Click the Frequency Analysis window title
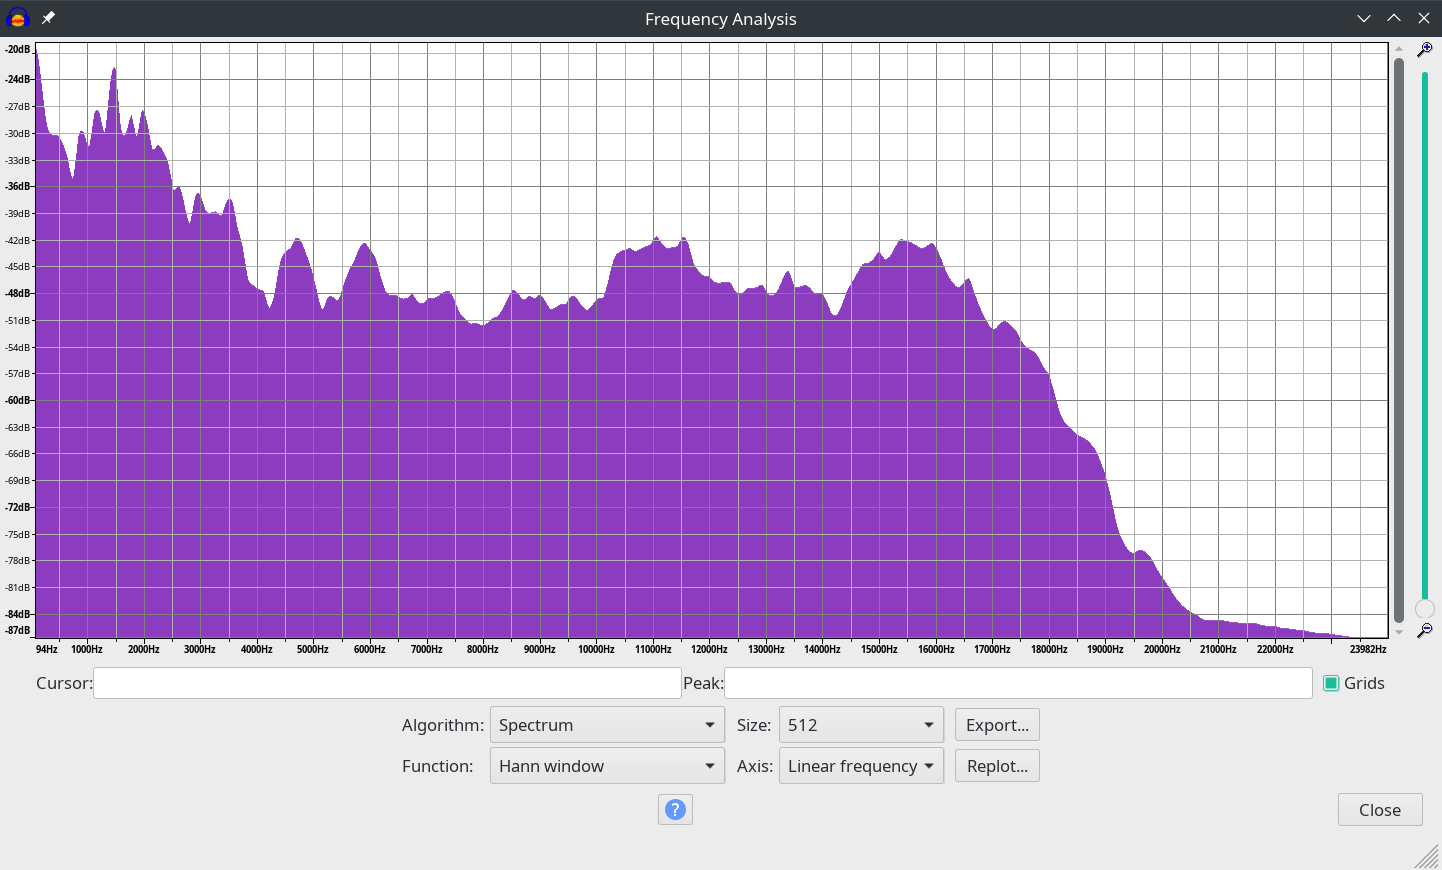The width and height of the screenshot is (1442, 870). (721, 19)
